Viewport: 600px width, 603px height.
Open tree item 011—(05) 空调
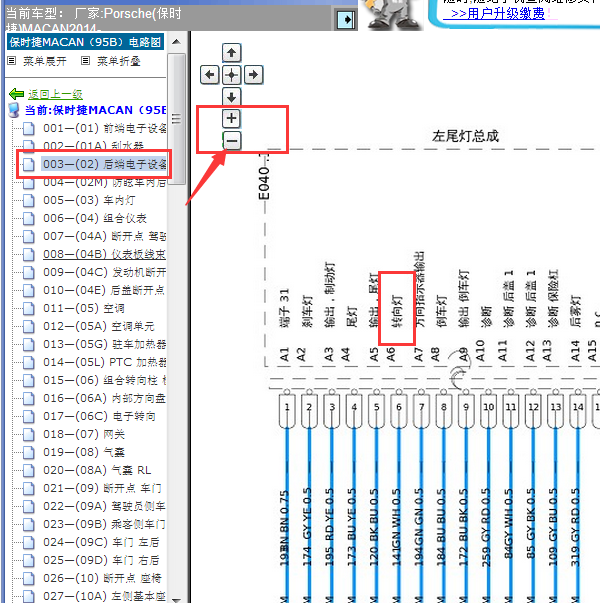[x=83, y=308]
